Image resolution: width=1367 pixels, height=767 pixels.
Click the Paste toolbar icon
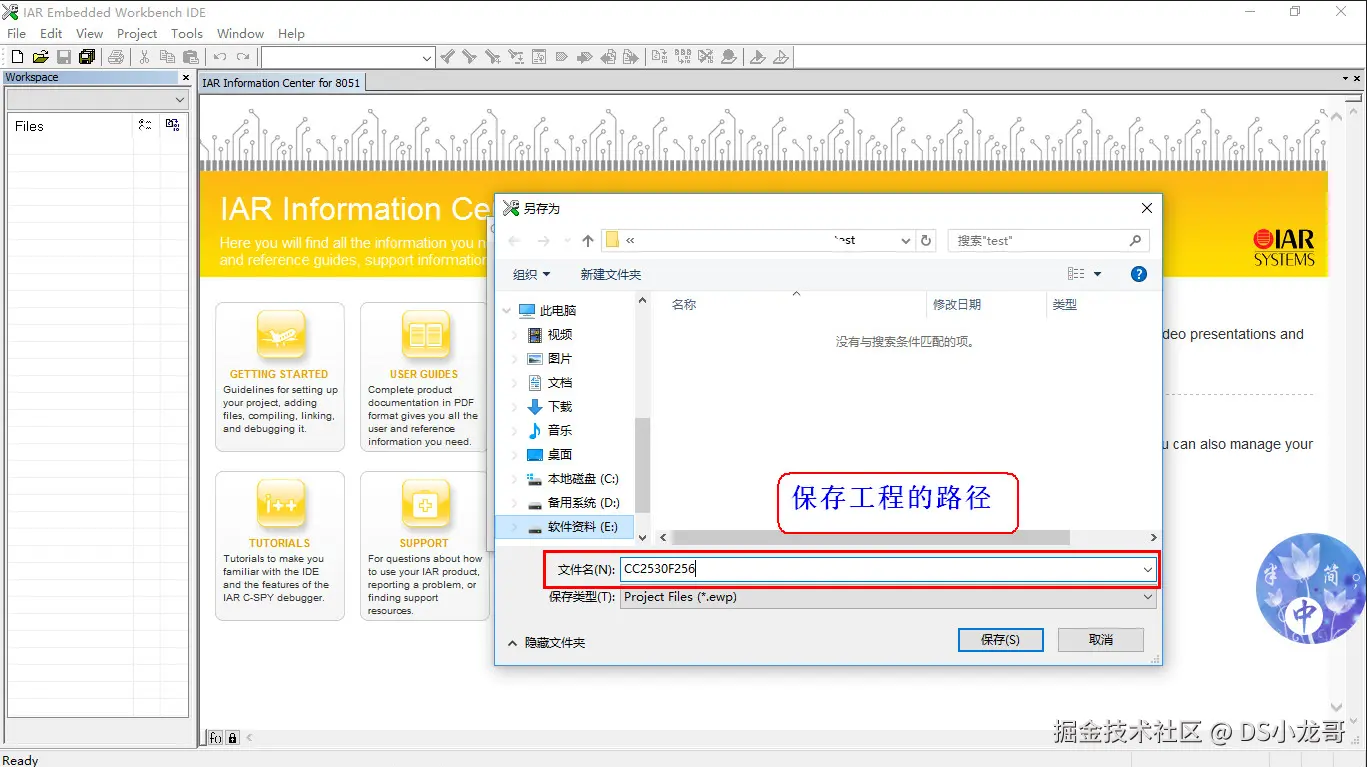point(191,57)
